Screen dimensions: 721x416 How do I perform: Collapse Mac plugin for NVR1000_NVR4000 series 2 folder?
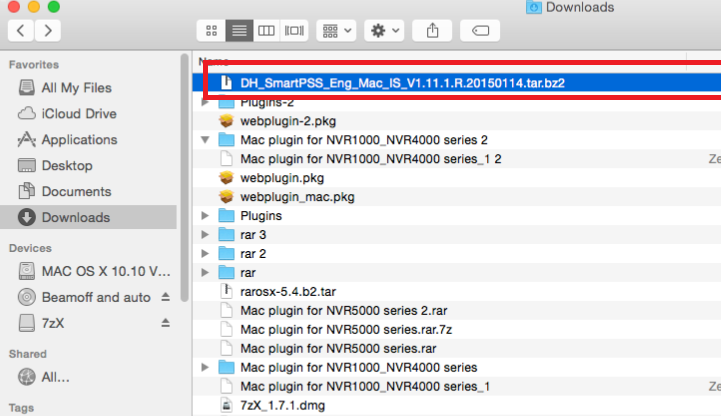[206, 140]
